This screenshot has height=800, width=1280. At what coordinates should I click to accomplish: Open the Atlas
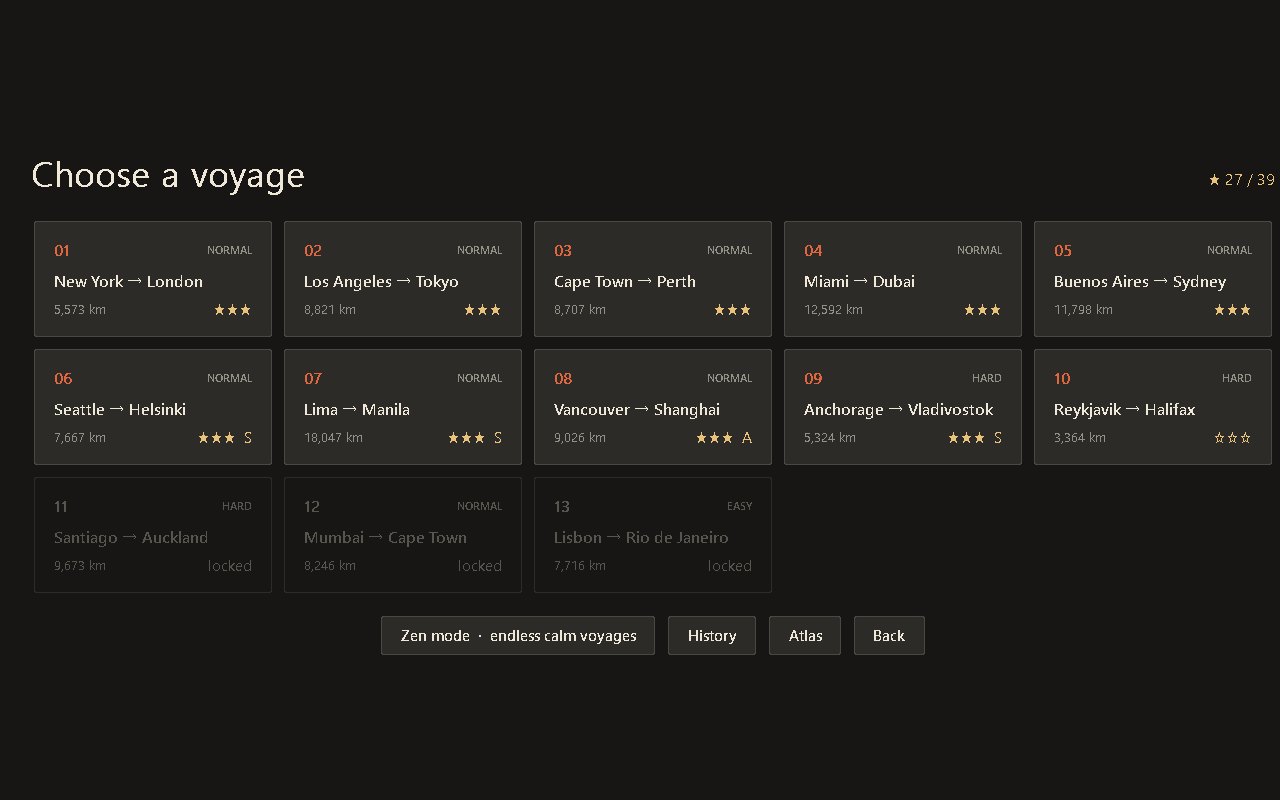(805, 636)
